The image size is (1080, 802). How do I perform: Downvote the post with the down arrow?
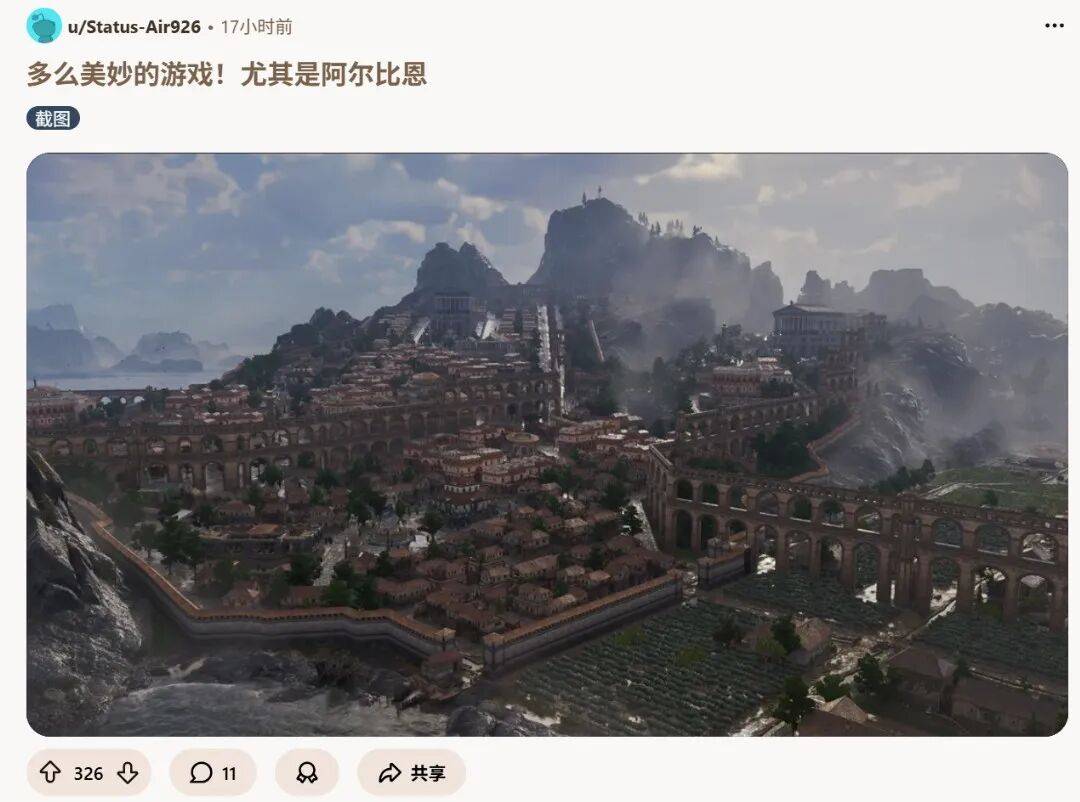point(127,772)
